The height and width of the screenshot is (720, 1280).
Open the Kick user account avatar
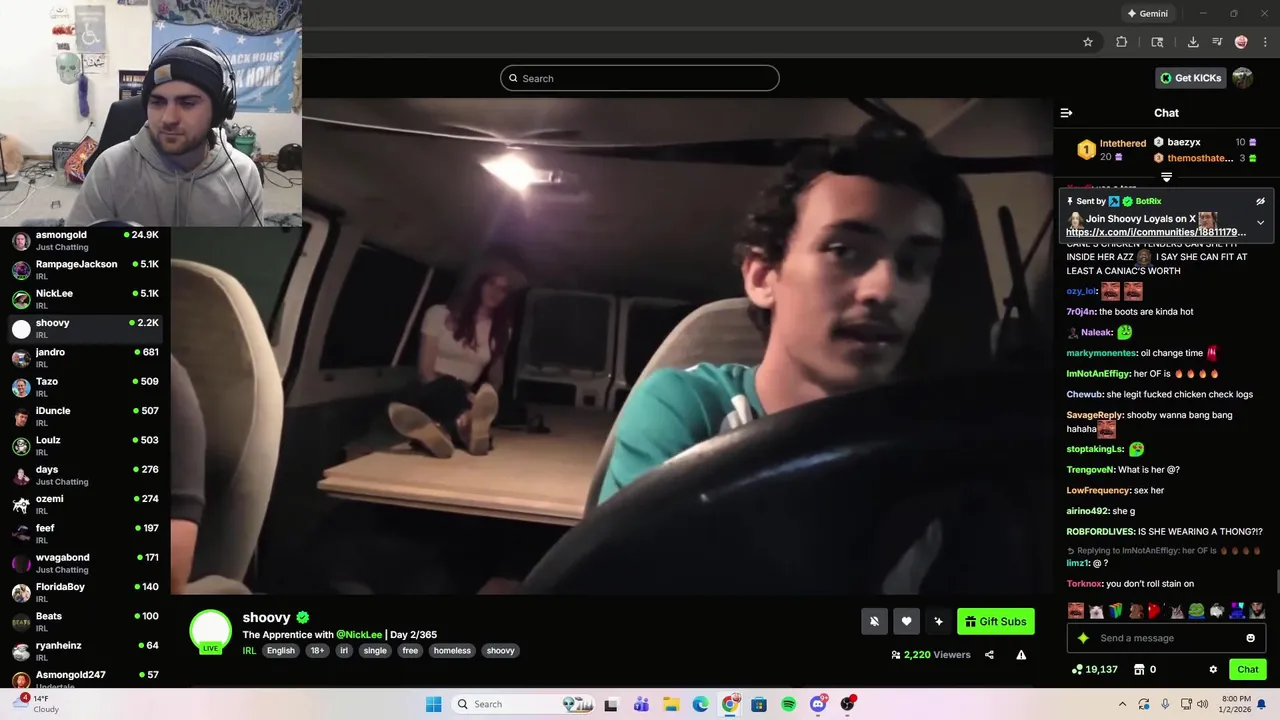point(1242,78)
